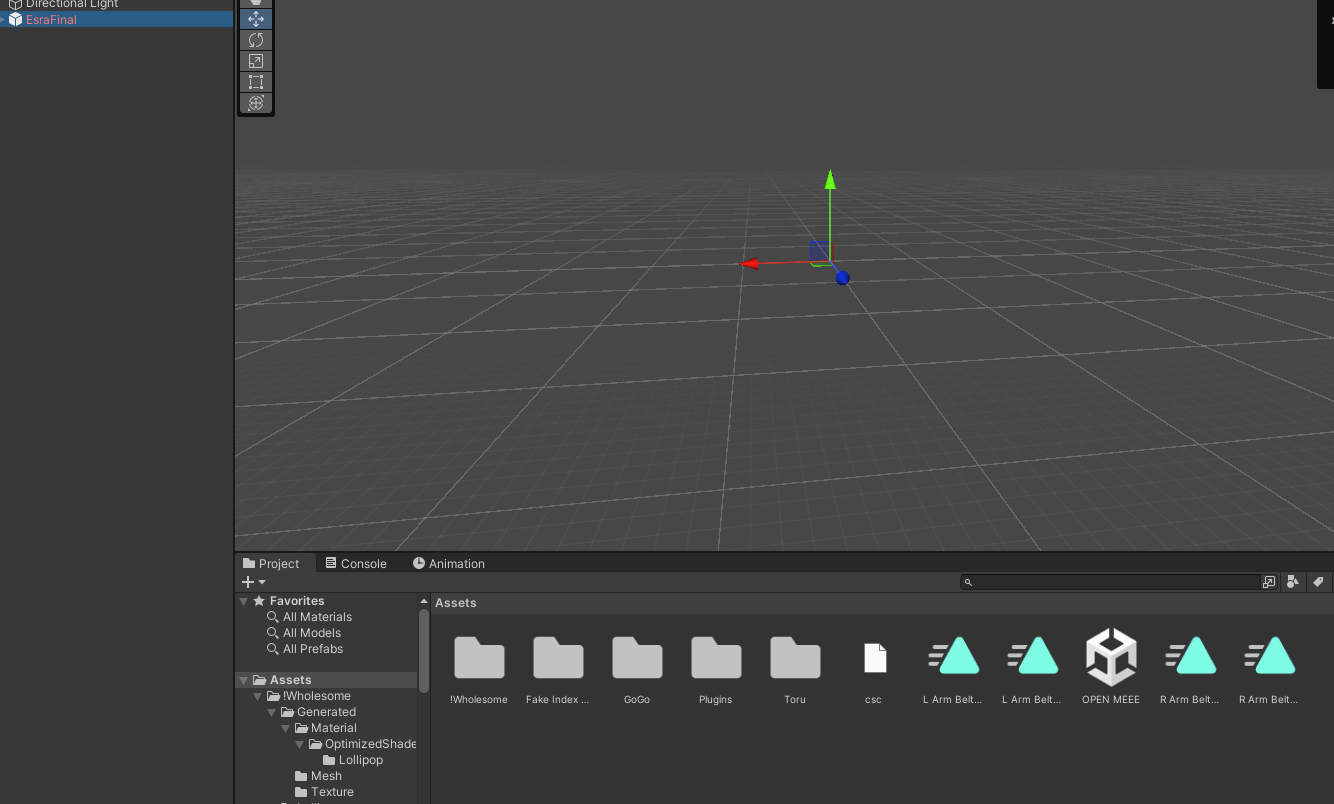This screenshot has height=804, width=1334.
Task: Collapse the Generated folder arrow
Action: tap(271, 712)
